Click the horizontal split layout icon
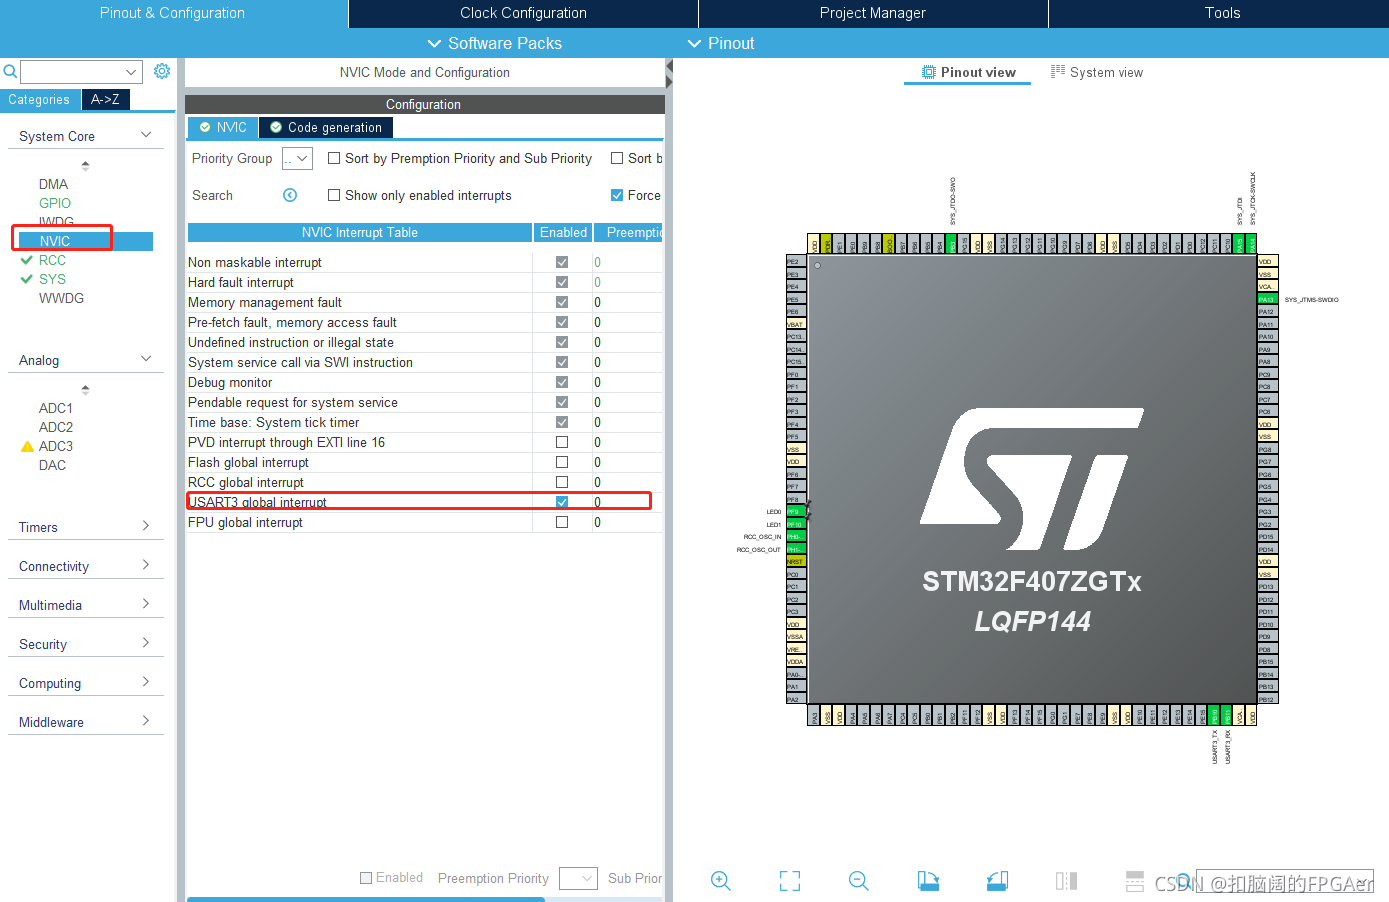This screenshot has height=902, width=1389. (x=1135, y=880)
